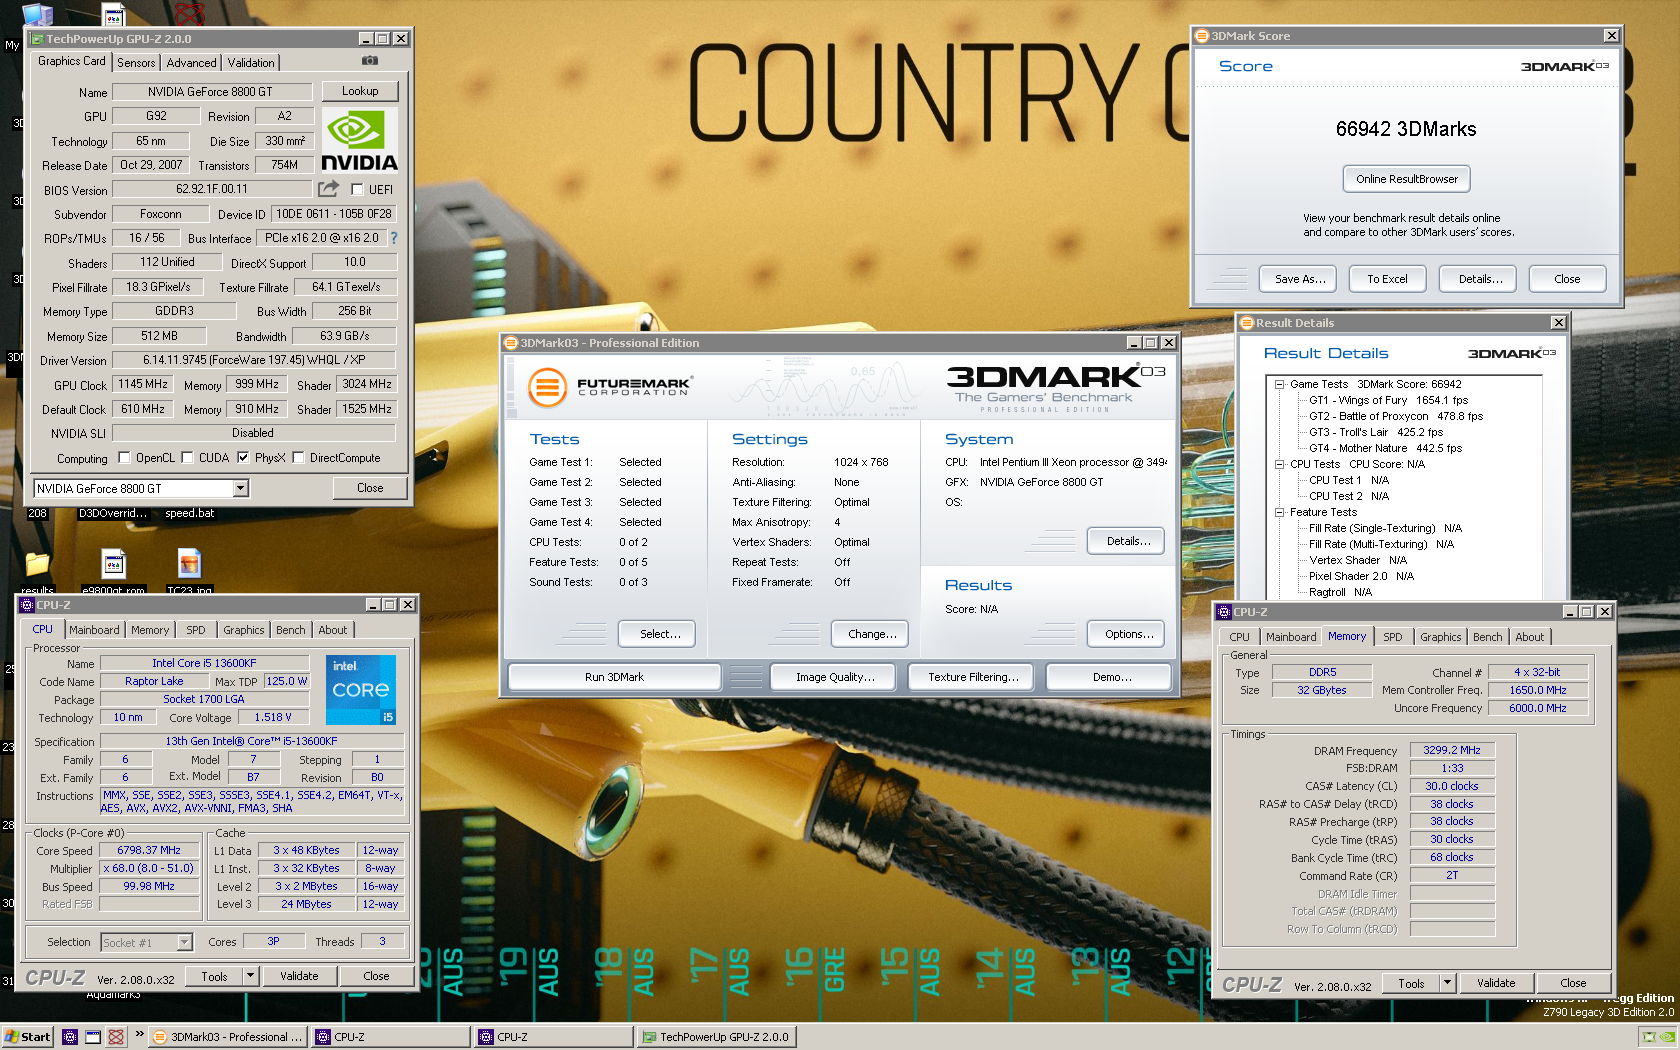Click the red atom-shaped desktop icon at top

pyautogui.click(x=189, y=13)
